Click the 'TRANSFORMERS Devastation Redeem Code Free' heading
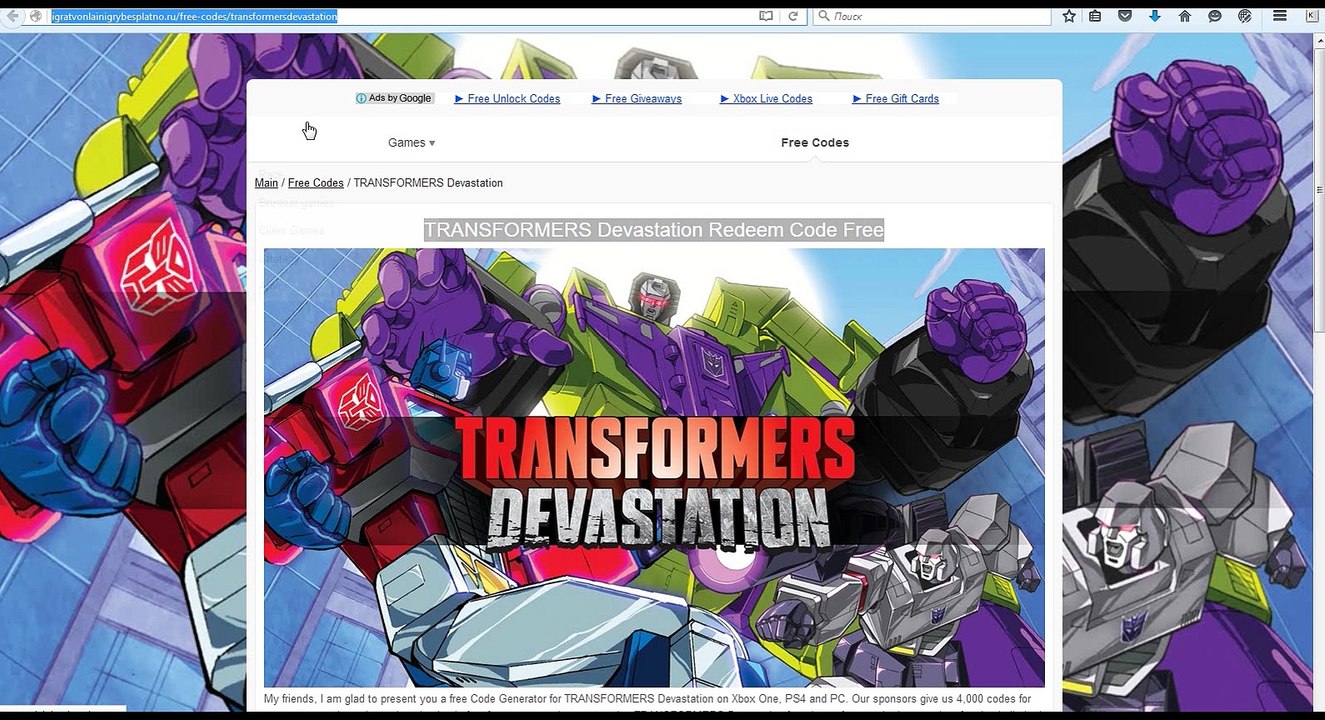The image size is (1325, 720). click(654, 230)
